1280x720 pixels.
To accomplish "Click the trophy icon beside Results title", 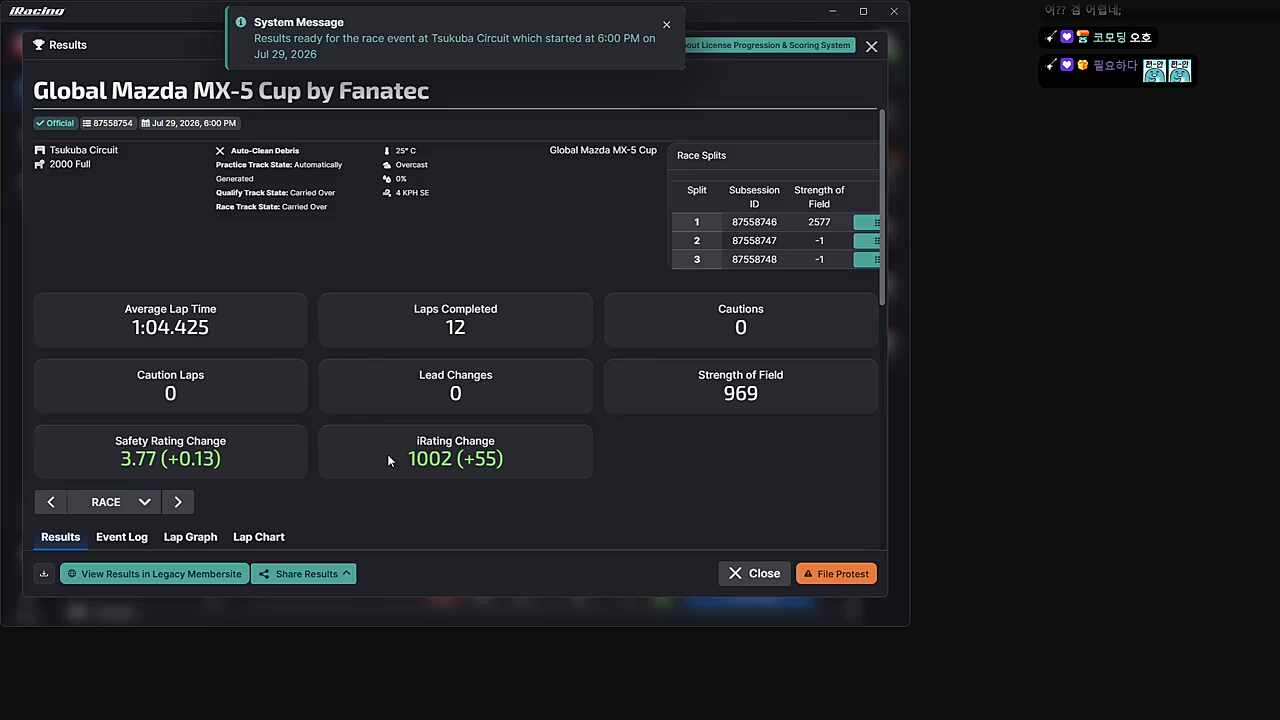I will [x=39, y=45].
